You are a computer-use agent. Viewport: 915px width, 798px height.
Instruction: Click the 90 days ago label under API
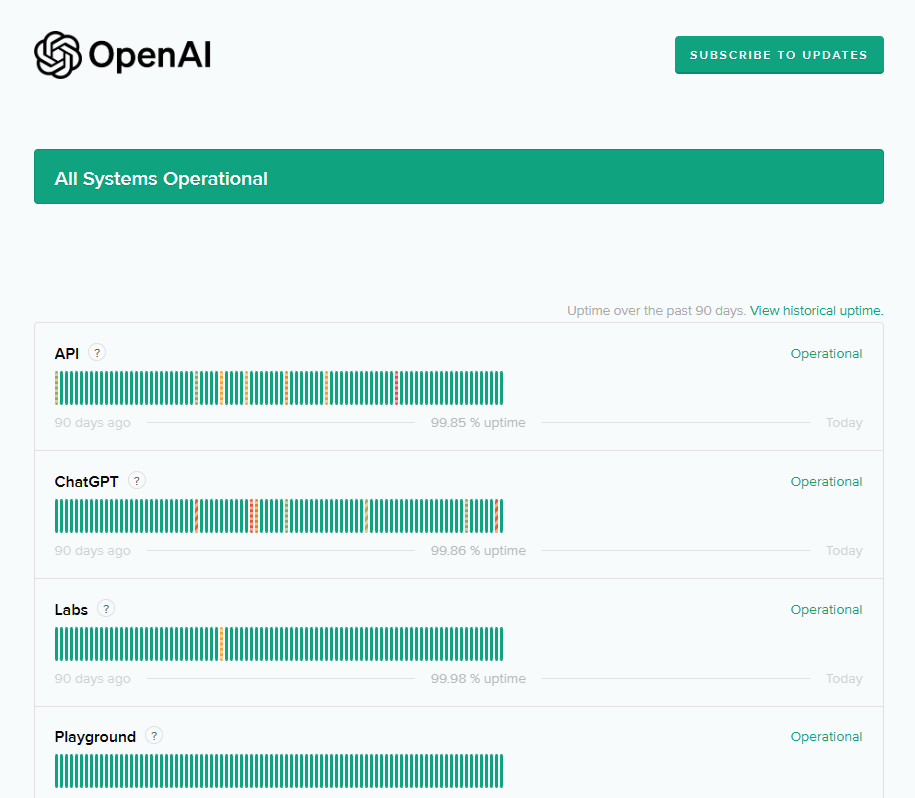(x=93, y=423)
